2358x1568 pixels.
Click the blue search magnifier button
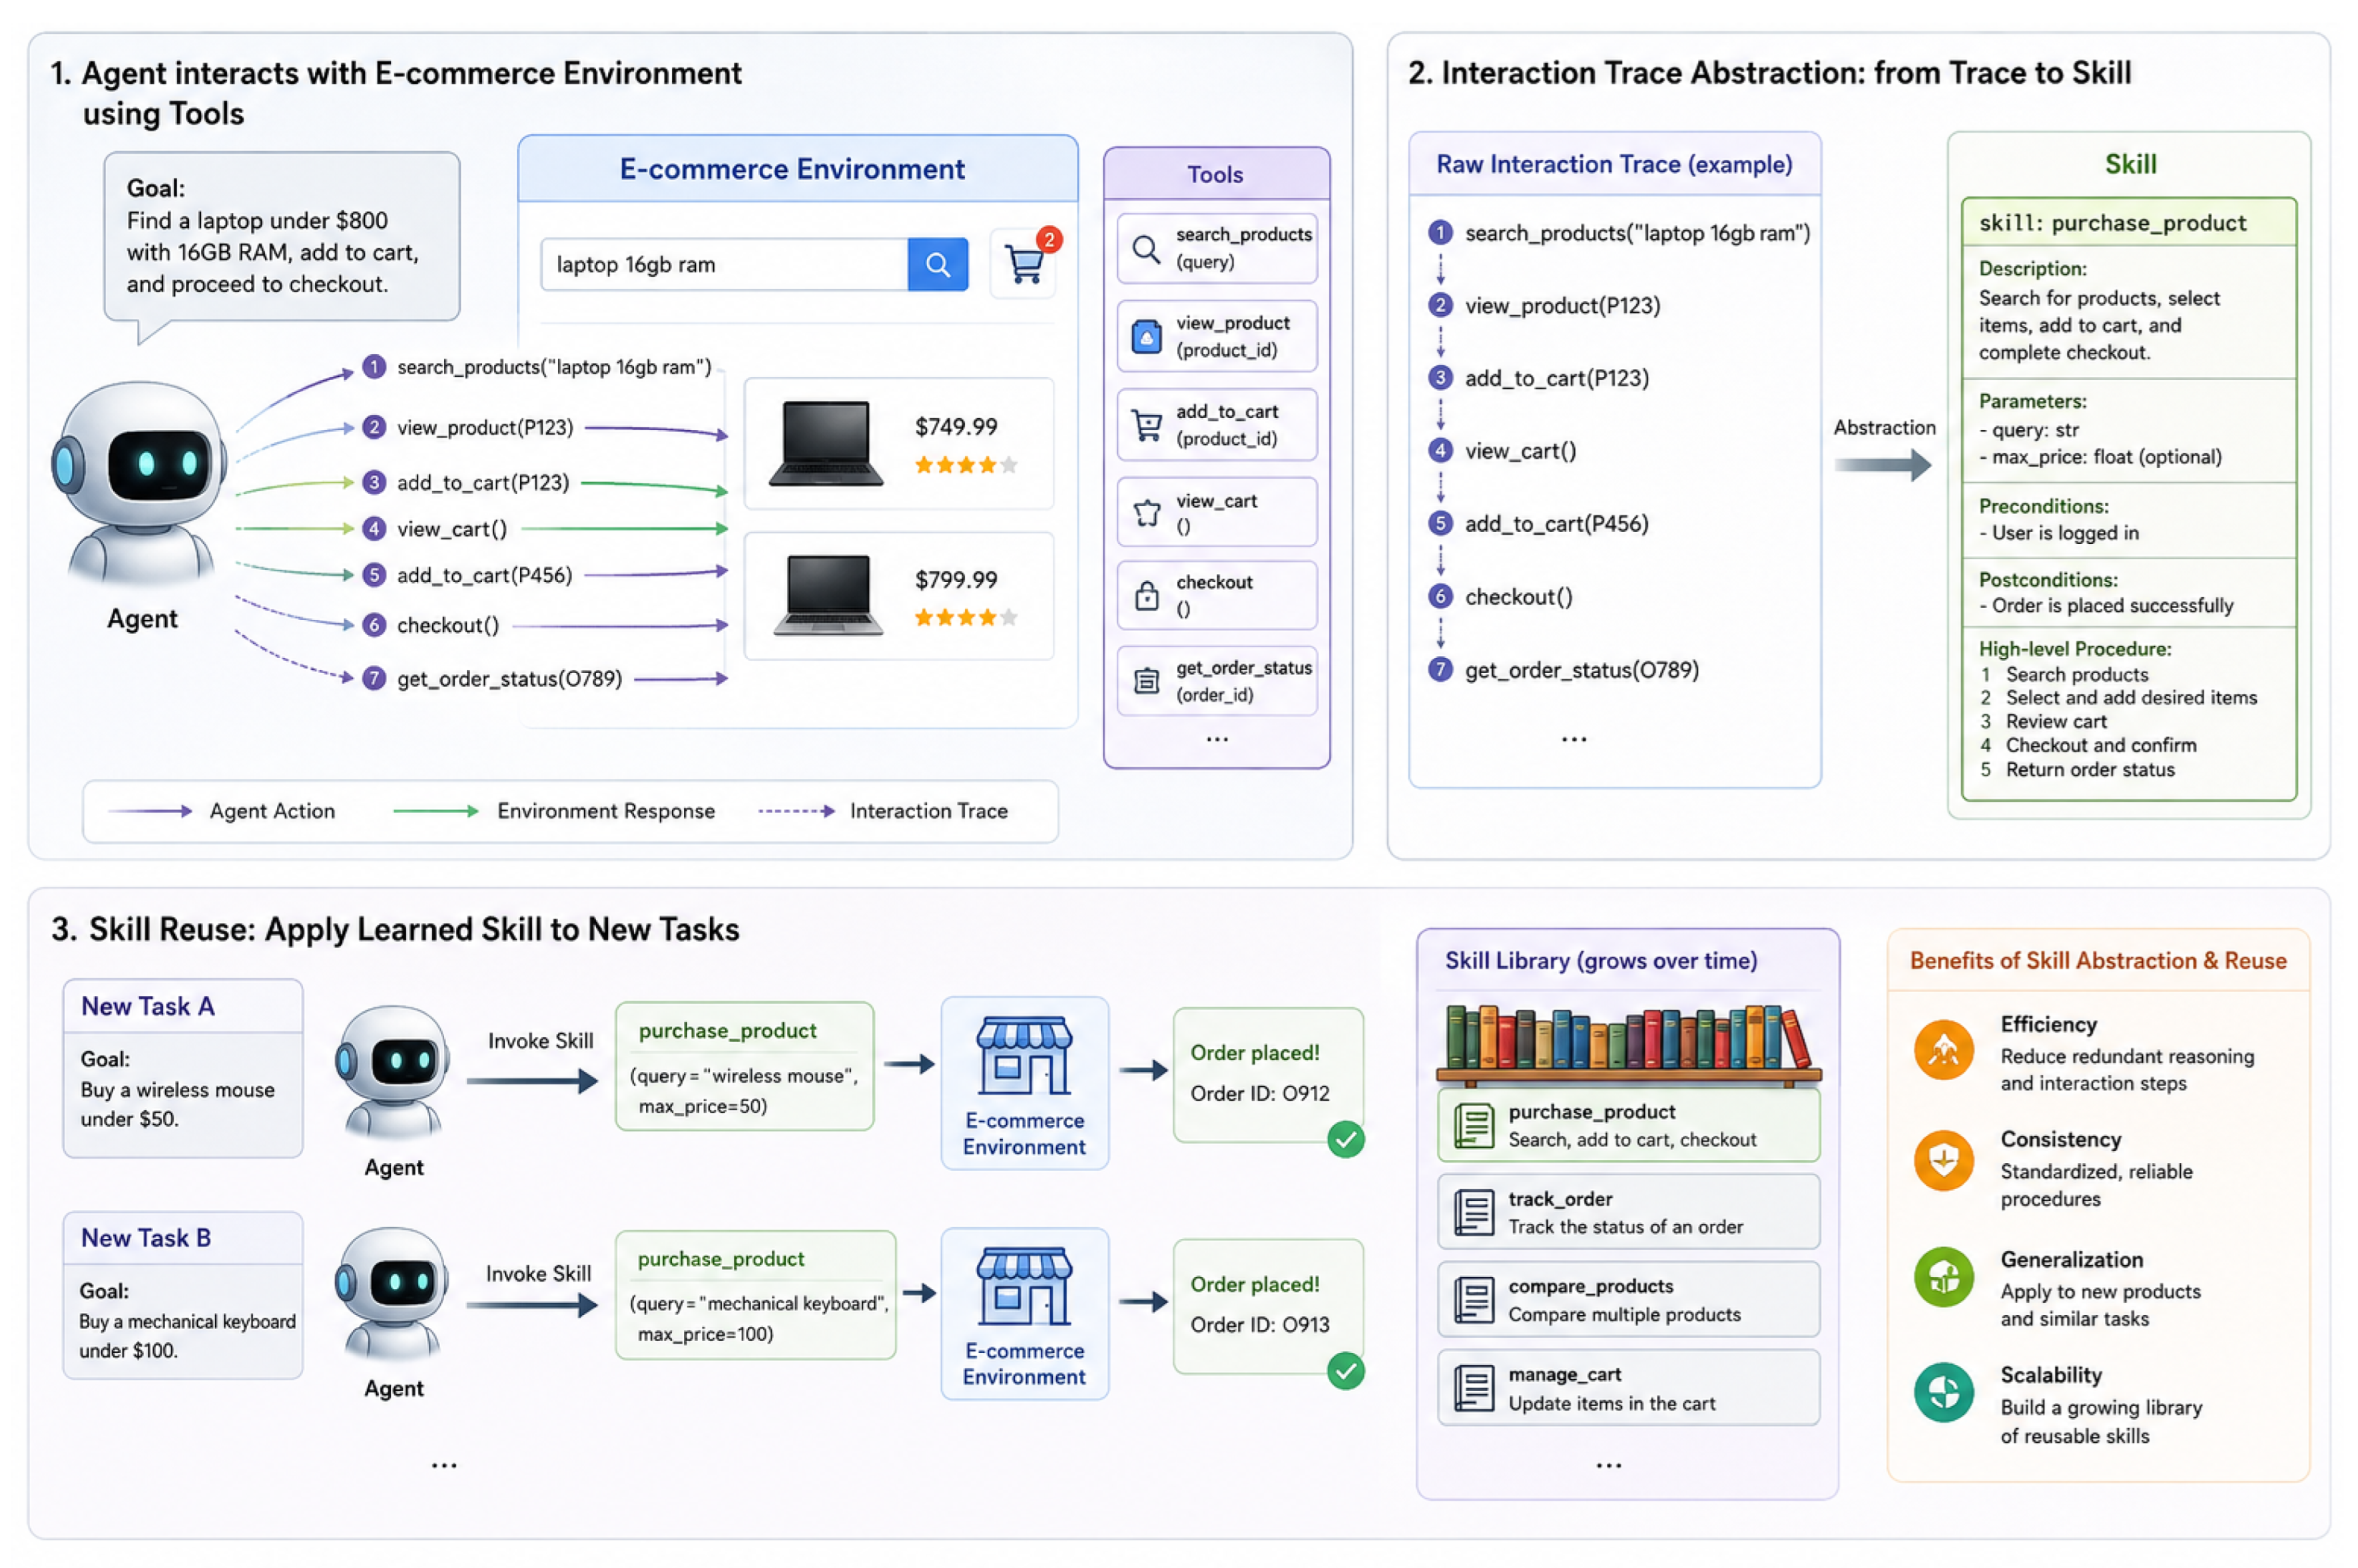(937, 264)
